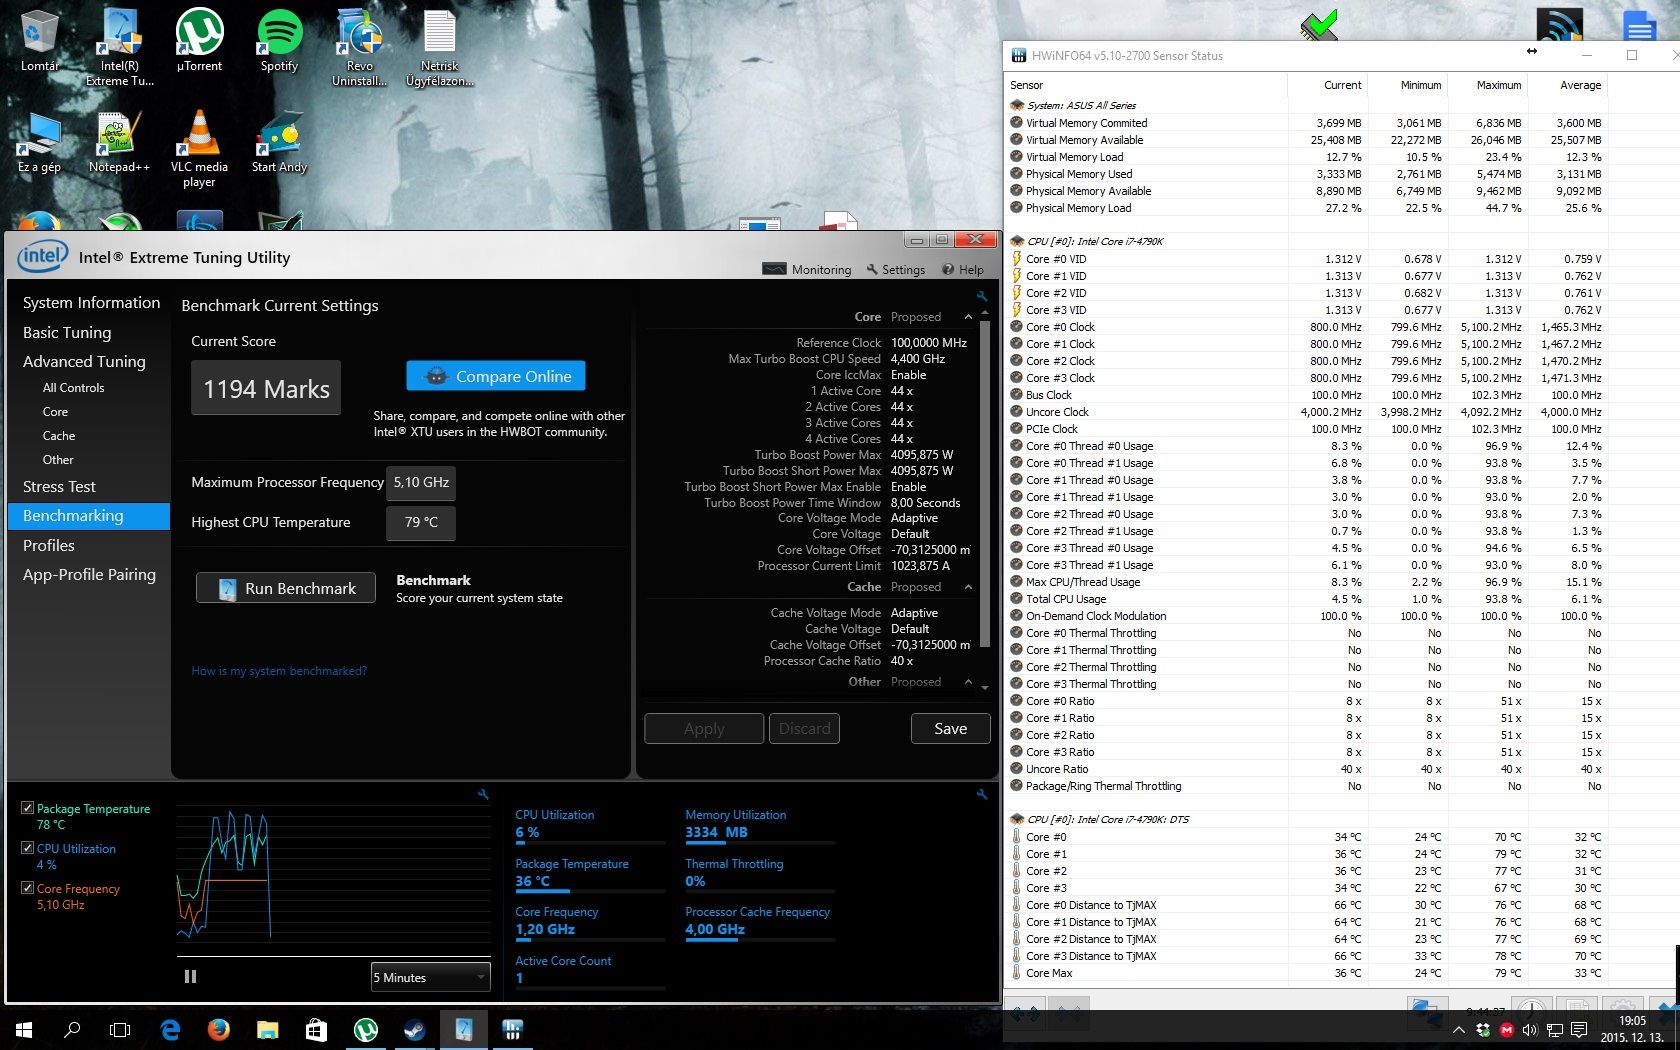Image resolution: width=1680 pixels, height=1050 pixels.
Task: Open Stress Test section
Action: [x=59, y=486]
